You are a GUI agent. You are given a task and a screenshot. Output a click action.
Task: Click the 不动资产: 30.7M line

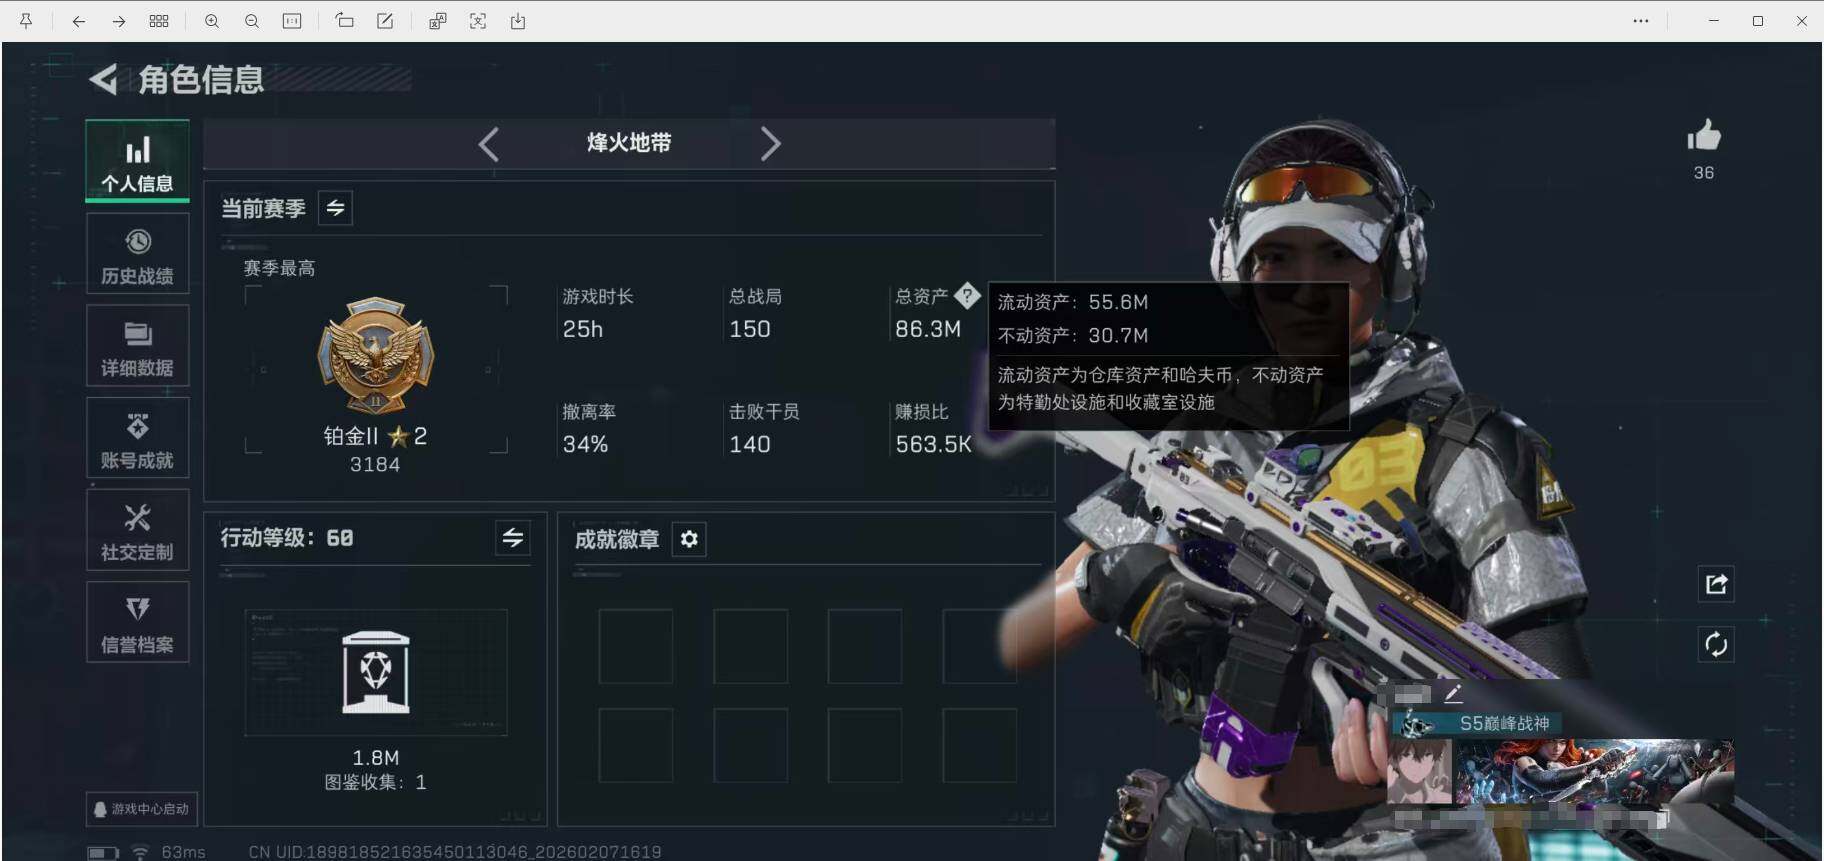1073,336
